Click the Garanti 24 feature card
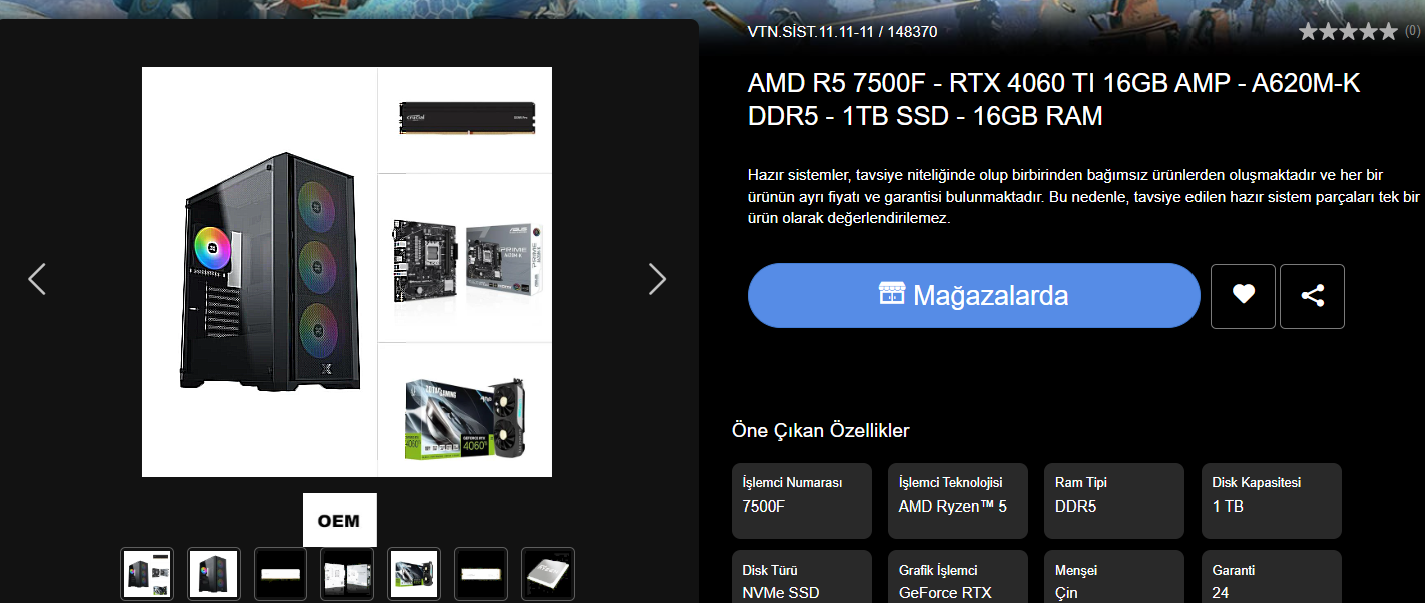 pyautogui.click(x=1270, y=577)
